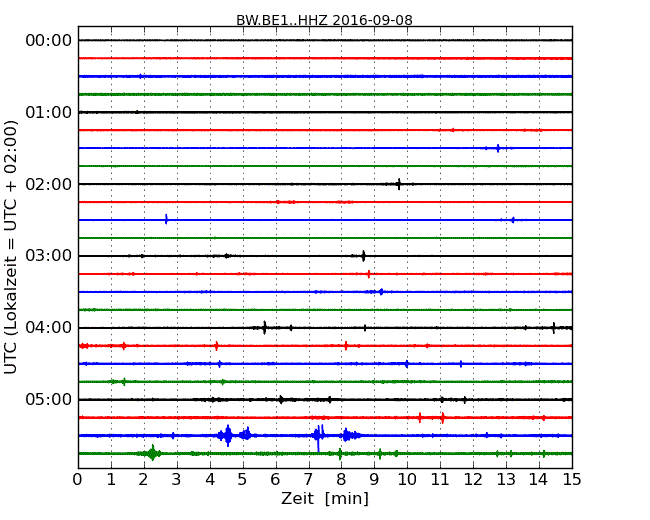Click the 02:00 time label
Image resolution: width=650 pixels, height=520 pixels.
pos(49,184)
